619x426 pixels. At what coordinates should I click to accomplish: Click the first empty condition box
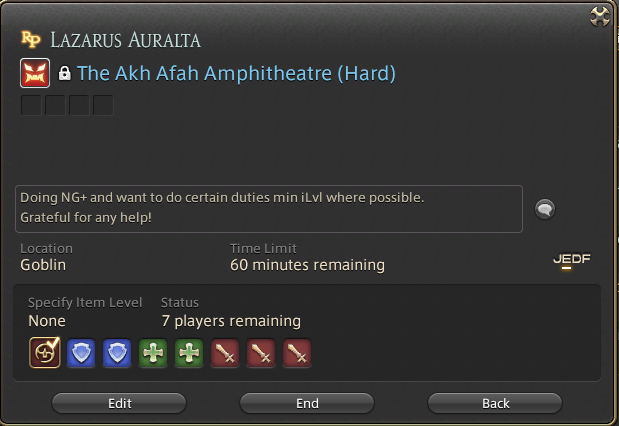(x=31, y=105)
